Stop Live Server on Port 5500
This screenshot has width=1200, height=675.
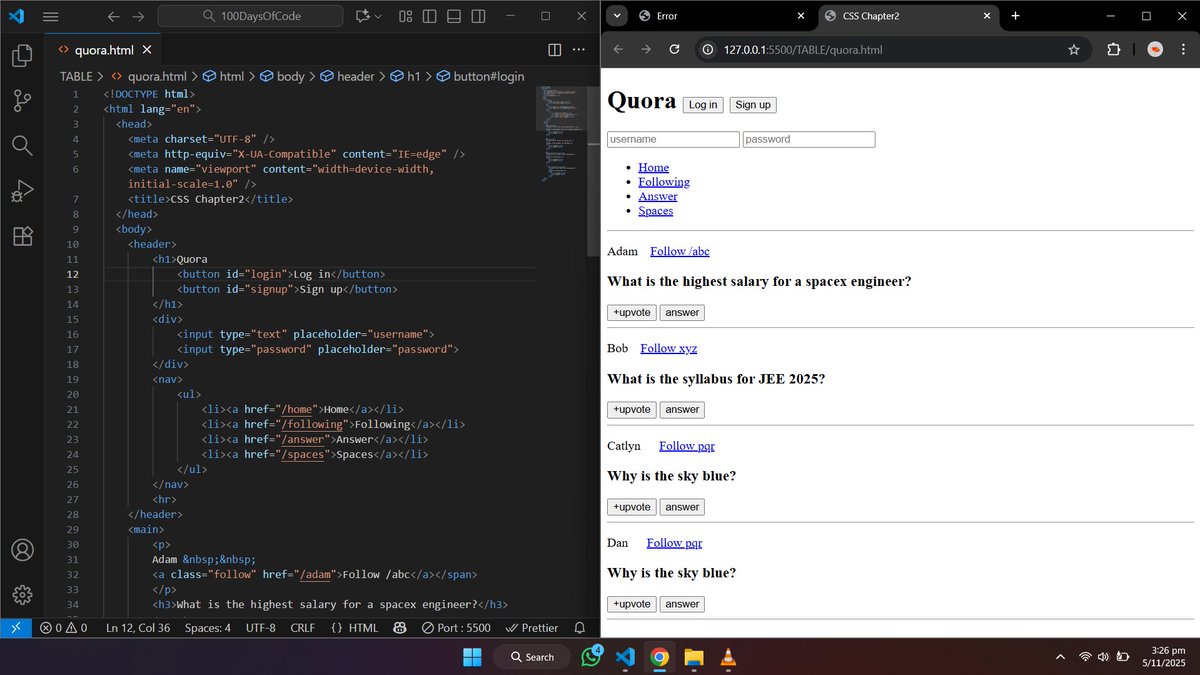pos(456,628)
